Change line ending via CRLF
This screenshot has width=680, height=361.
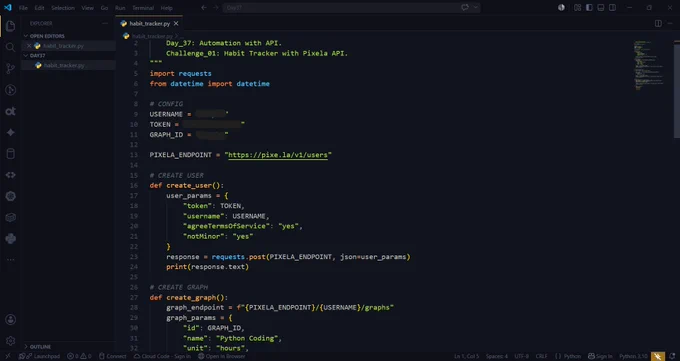(541, 356)
